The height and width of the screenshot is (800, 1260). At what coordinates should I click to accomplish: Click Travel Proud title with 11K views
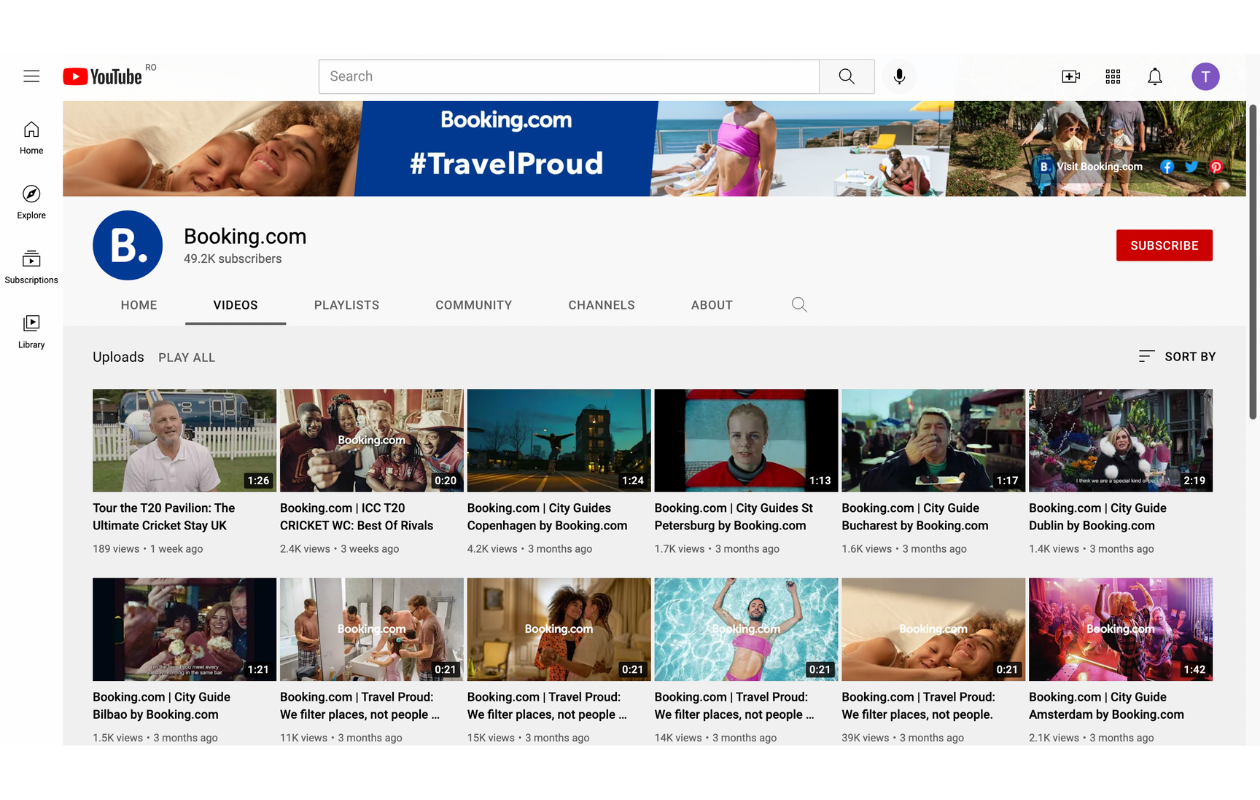[360, 705]
